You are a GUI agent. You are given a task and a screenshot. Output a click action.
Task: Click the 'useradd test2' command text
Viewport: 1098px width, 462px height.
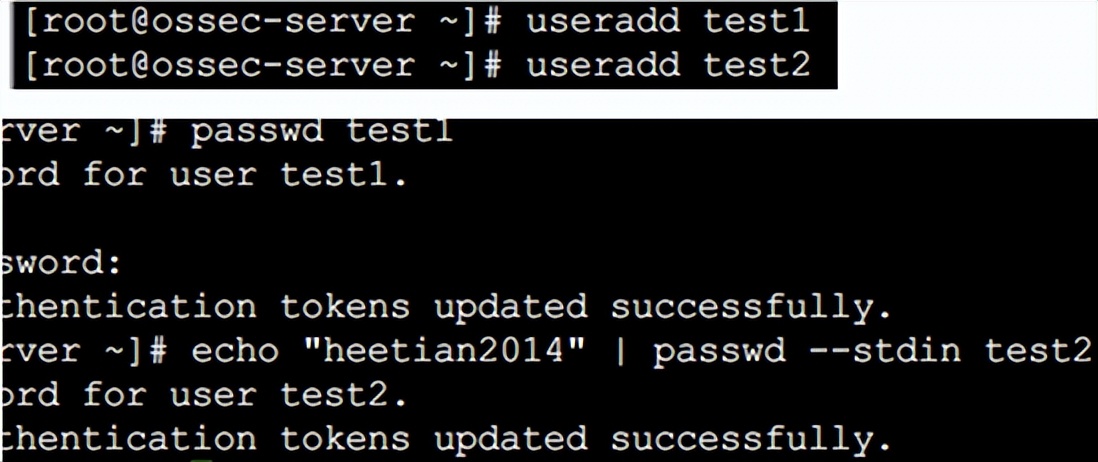[668, 66]
